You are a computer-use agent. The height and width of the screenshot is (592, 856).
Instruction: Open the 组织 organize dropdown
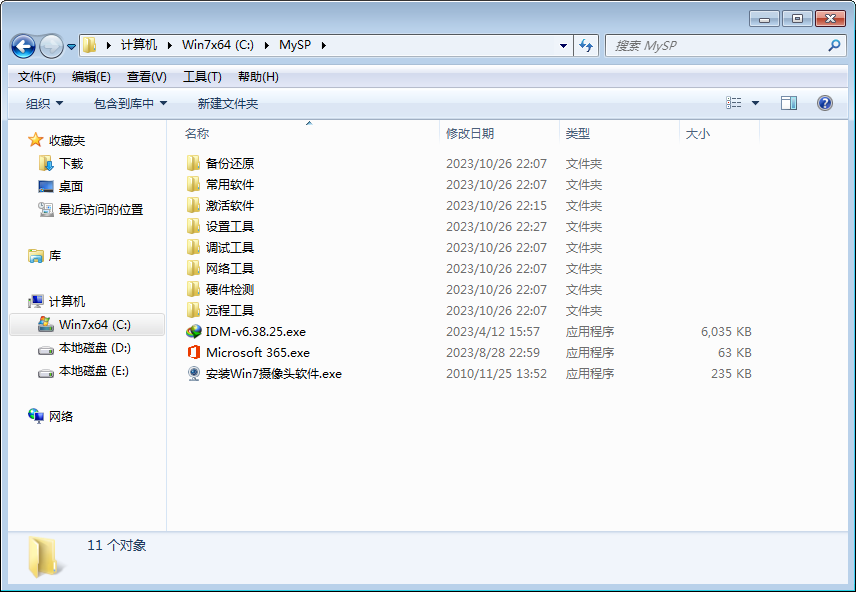click(44, 104)
